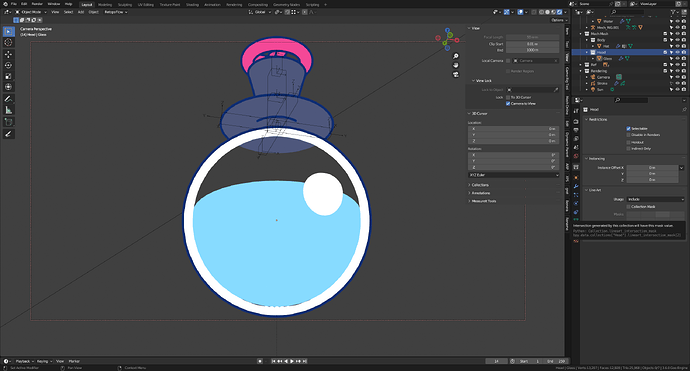This screenshot has height=371, width=690.
Task: Enable the Holdout checkbox
Action: pos(628,142)
